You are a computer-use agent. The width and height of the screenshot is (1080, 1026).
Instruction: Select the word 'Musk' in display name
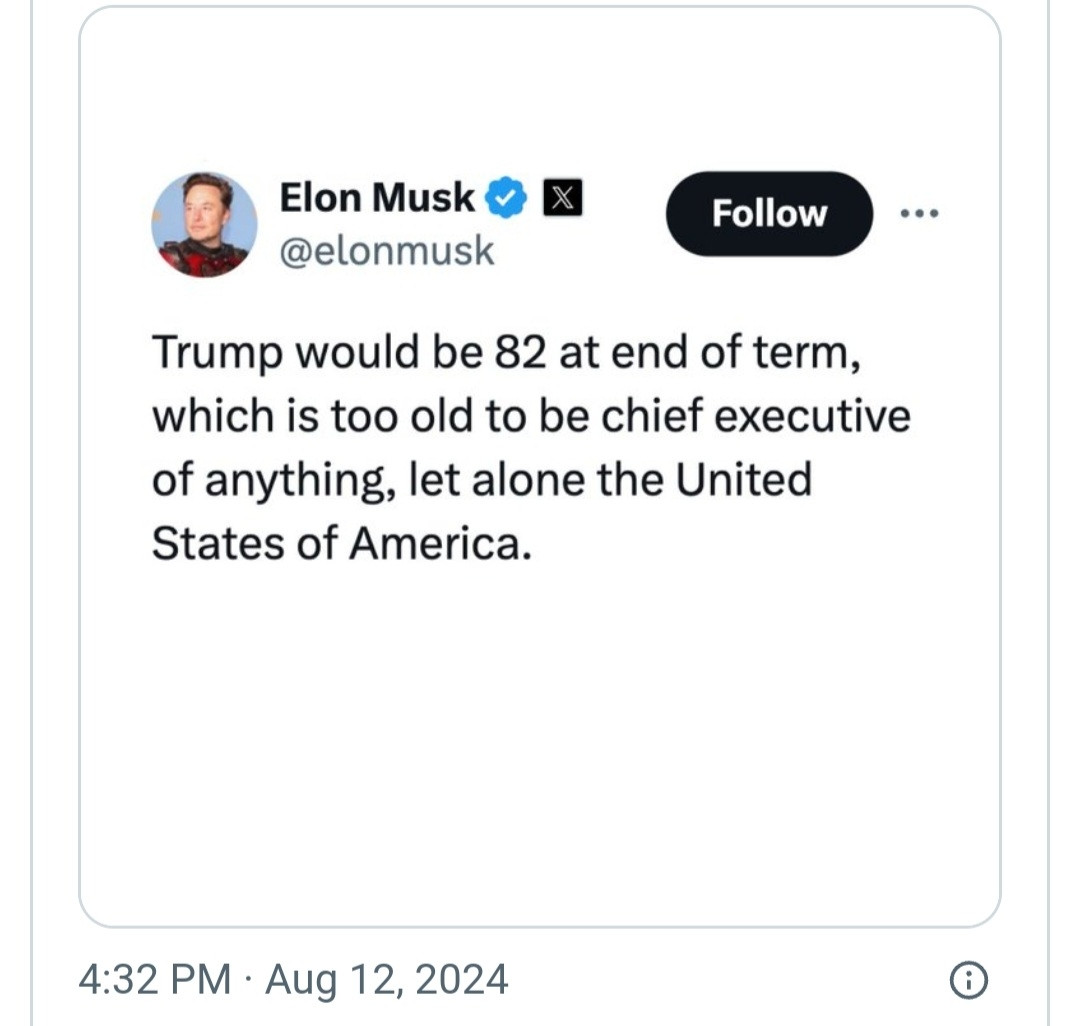424,198
